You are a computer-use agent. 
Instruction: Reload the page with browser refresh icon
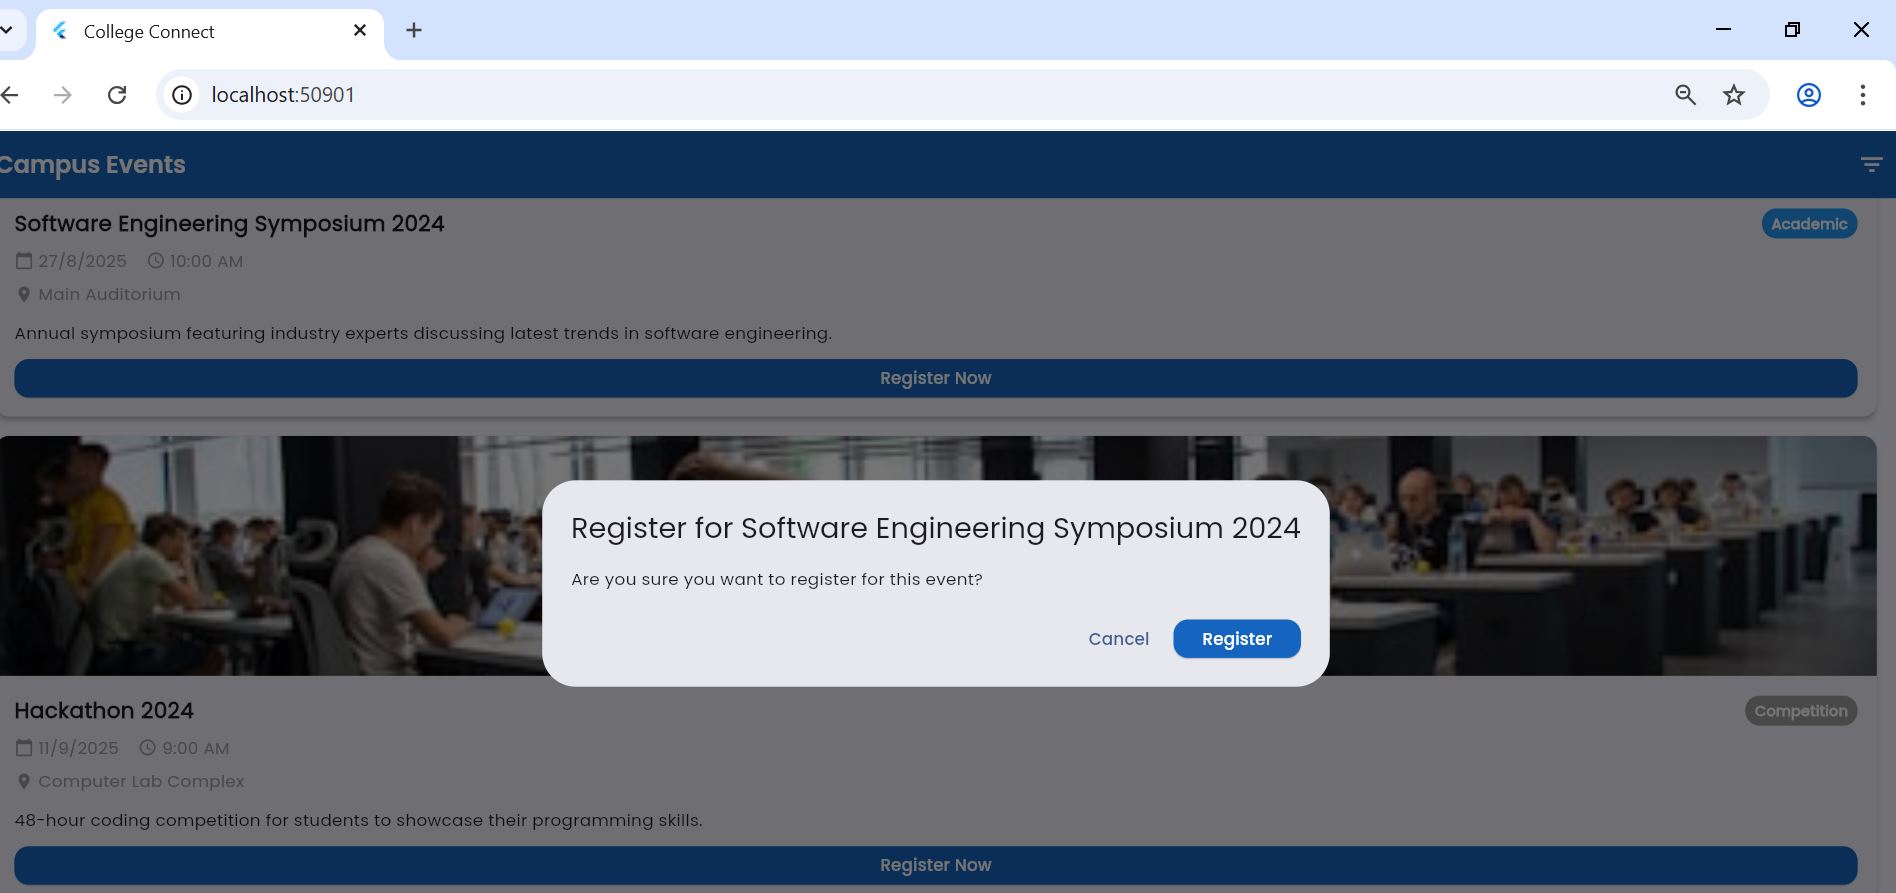pyautogui.click(x=117, y=95)
